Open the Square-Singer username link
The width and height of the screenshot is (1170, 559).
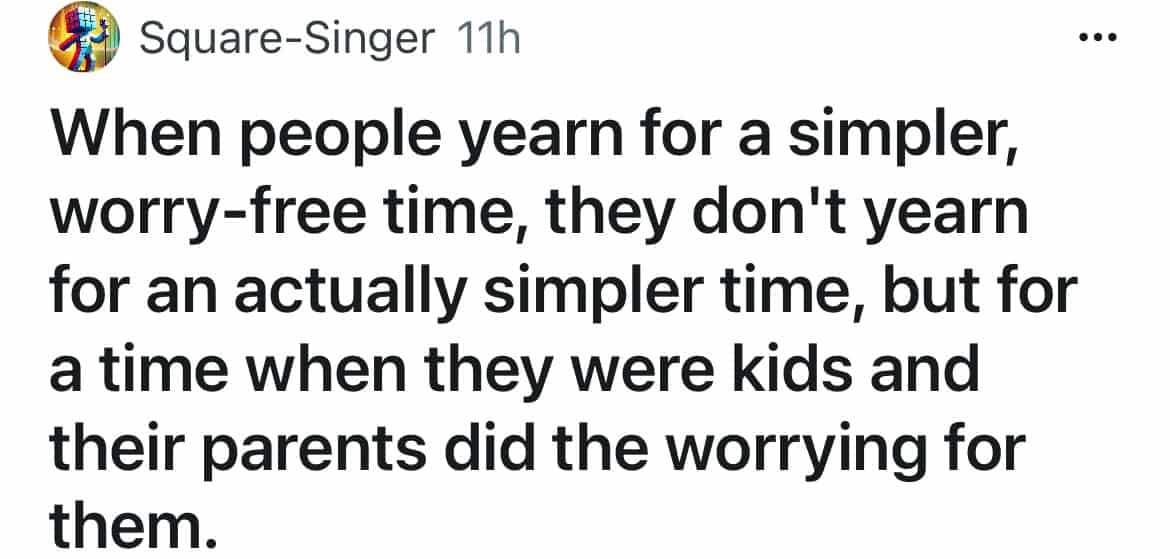click(x=287, y=39)
